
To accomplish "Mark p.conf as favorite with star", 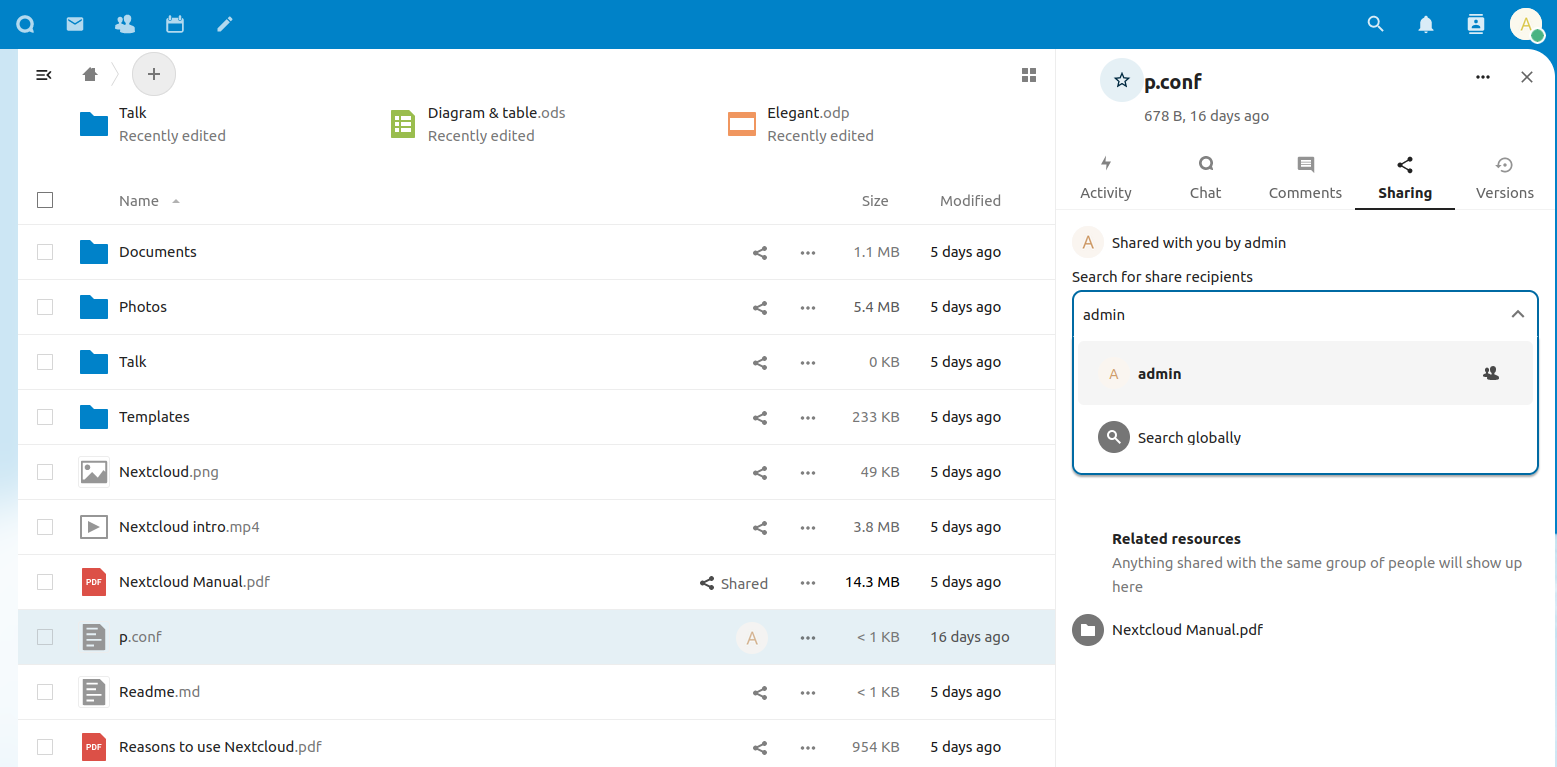I will click(1122, 81).
